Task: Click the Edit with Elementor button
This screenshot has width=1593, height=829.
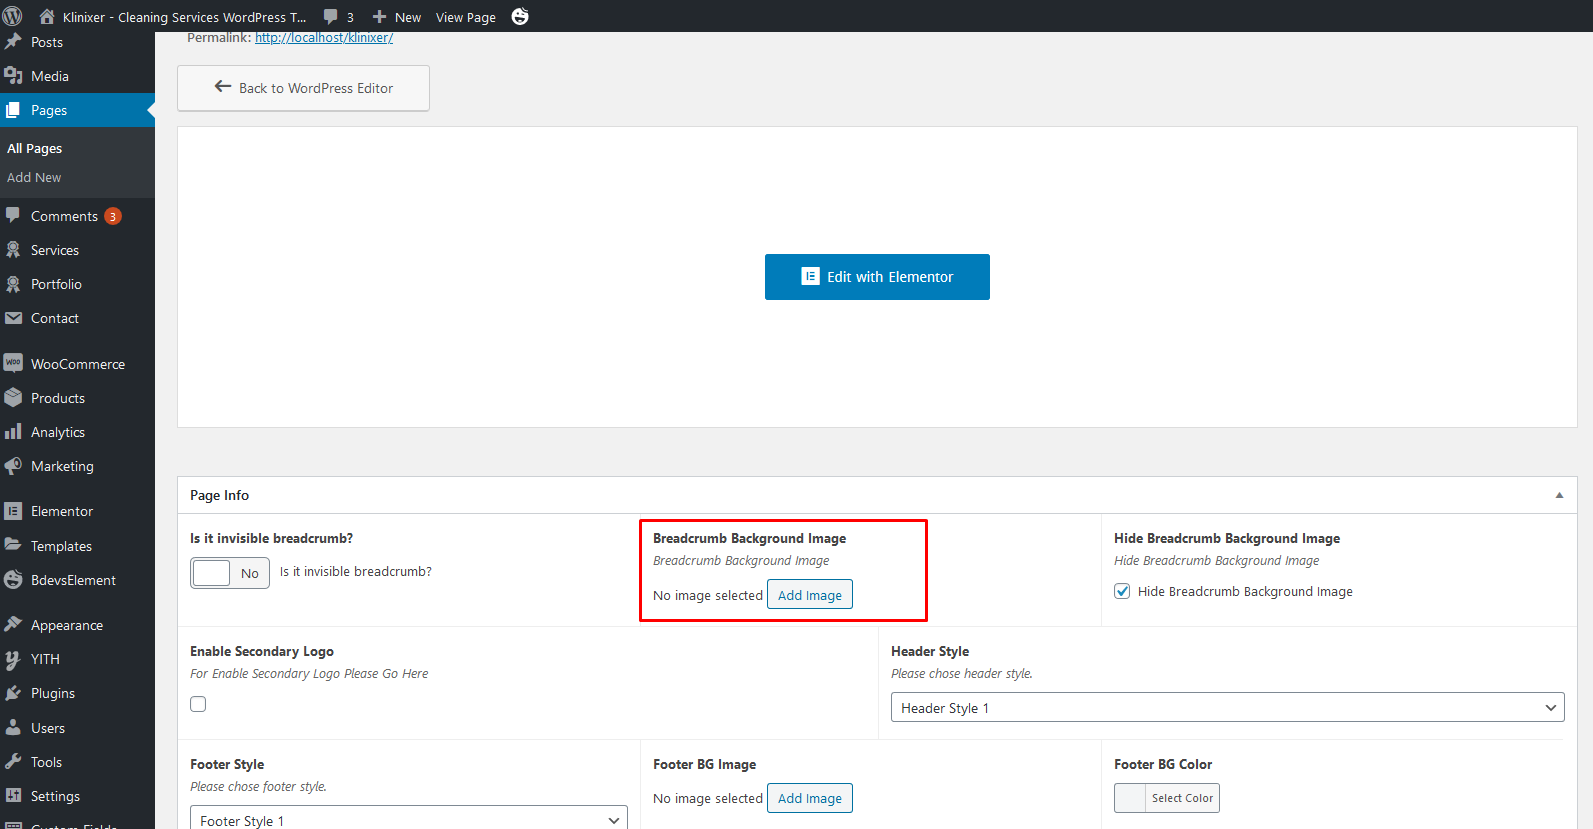Action: [877, 277]
